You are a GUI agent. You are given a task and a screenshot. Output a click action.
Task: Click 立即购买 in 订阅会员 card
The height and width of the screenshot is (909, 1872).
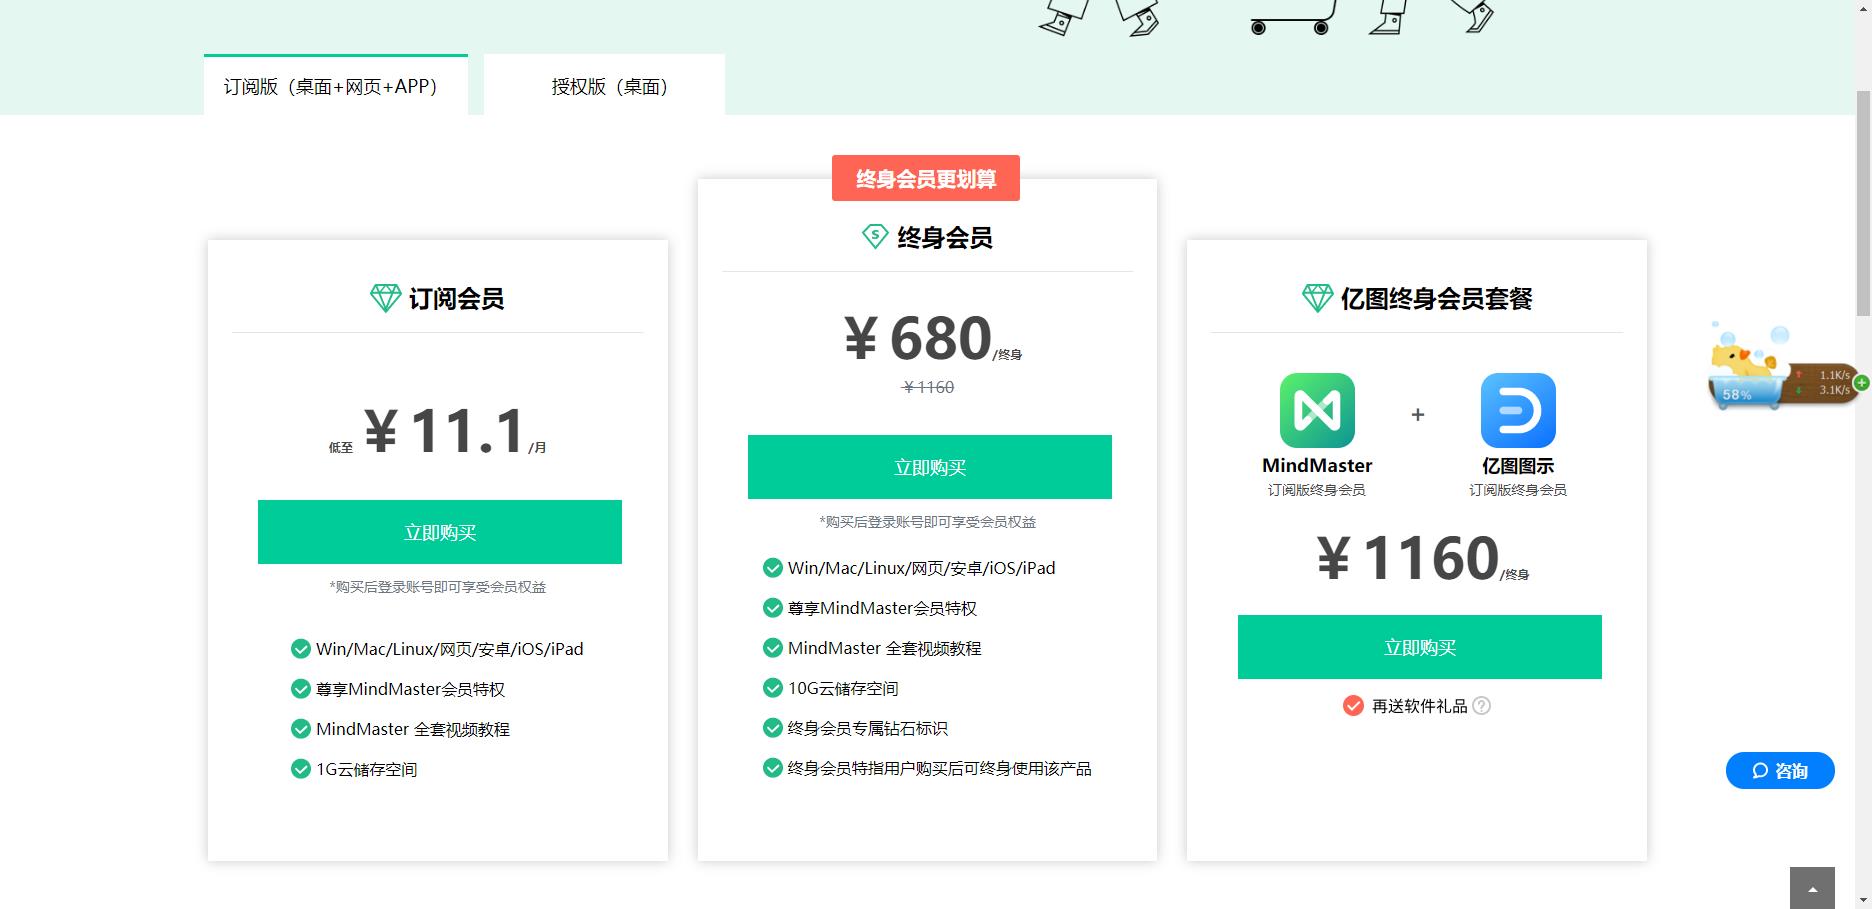[x=440, y=532]
